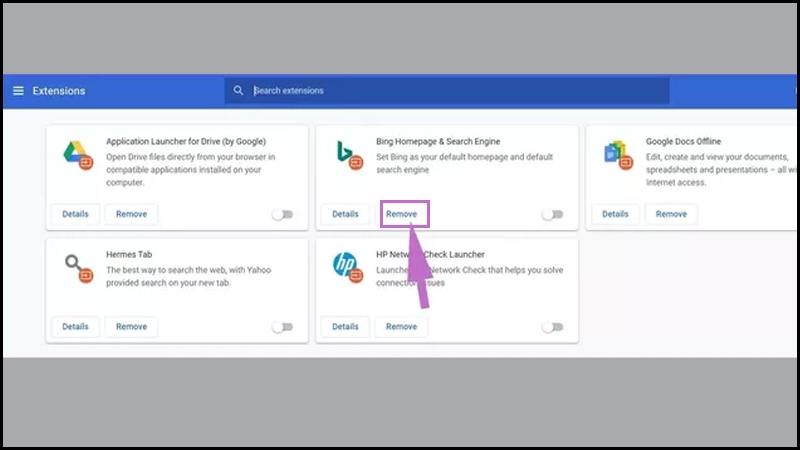Click the Google Drive extension icon
This screenshot has width=800, height=450.
pos(78,155)
